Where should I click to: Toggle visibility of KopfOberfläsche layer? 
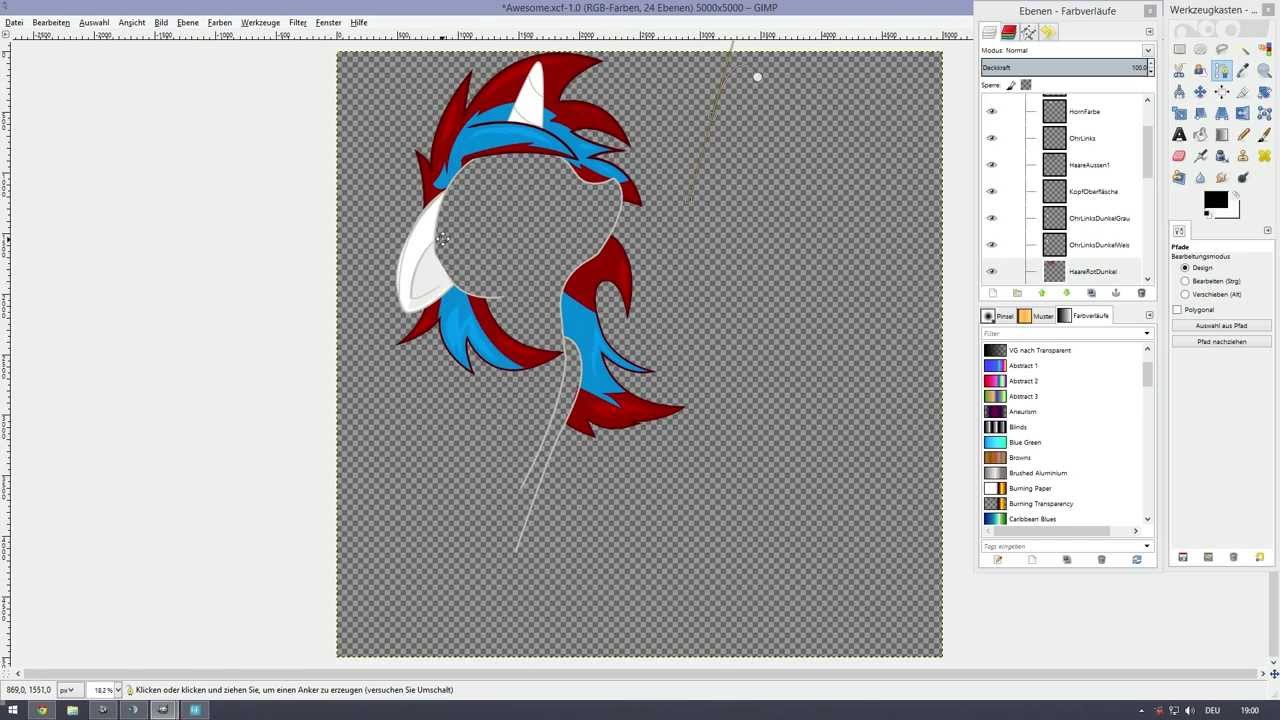coord(991,191)
